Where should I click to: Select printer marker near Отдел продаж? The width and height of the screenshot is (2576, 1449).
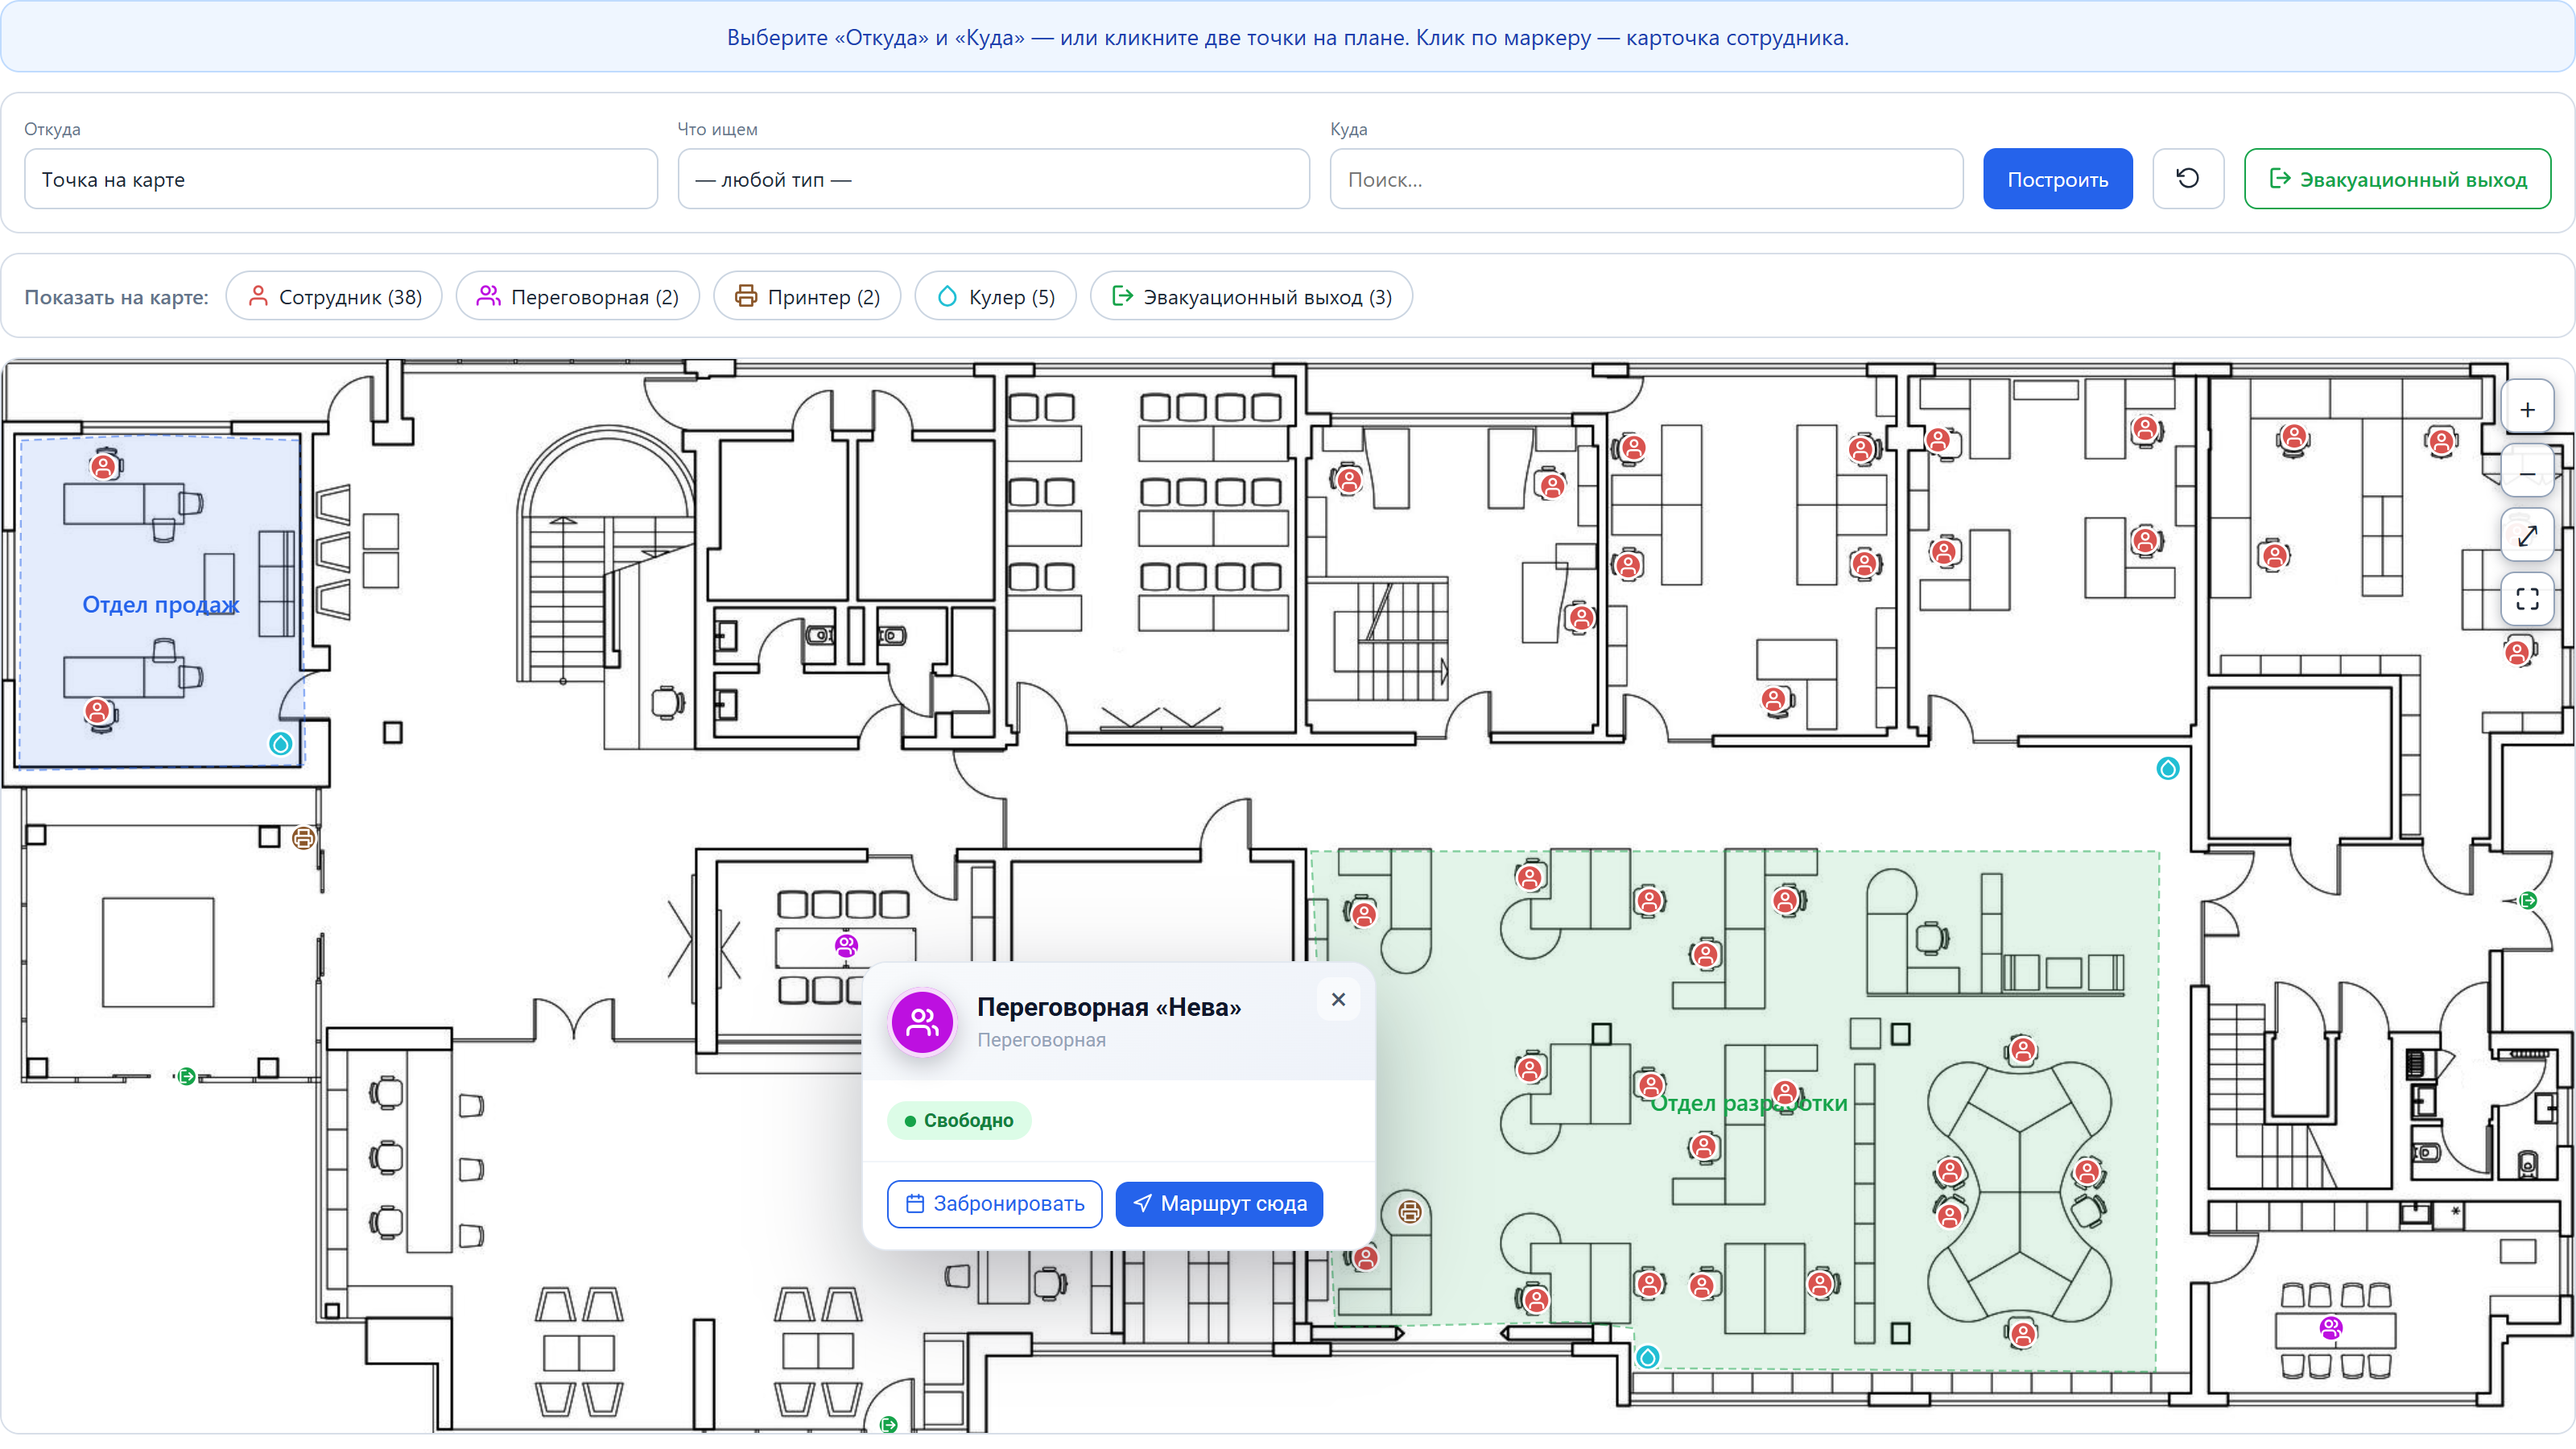pyautogui.click(x=303, y=838)
